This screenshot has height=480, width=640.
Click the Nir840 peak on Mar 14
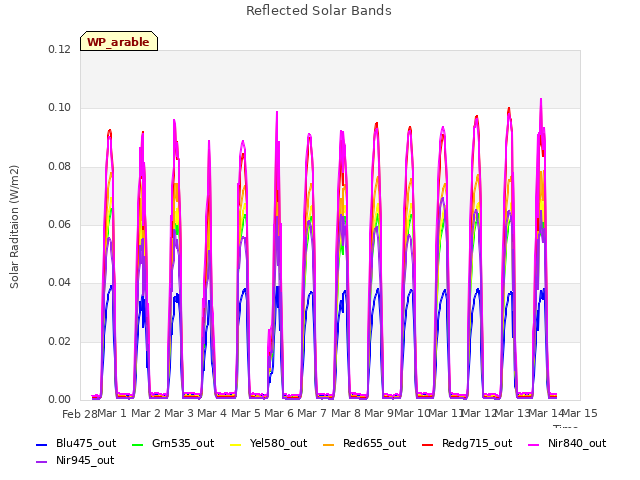click(541, 99)
